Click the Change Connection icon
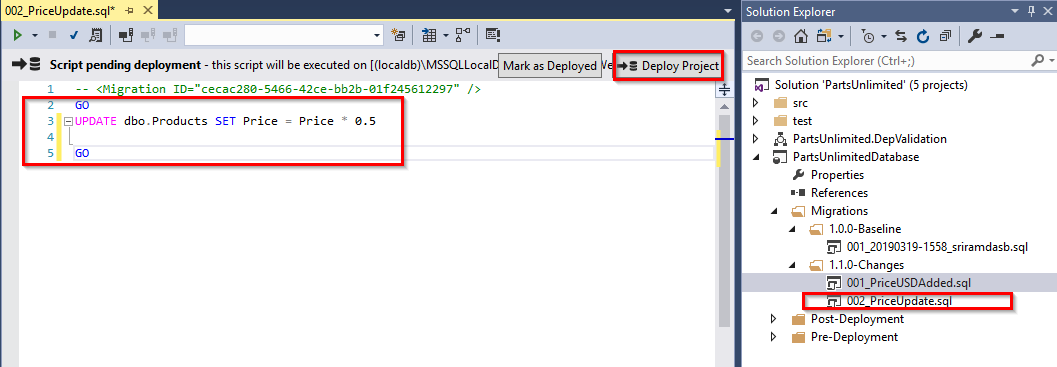This screenshot has width=1057, height=367. (x=170, y=34)
